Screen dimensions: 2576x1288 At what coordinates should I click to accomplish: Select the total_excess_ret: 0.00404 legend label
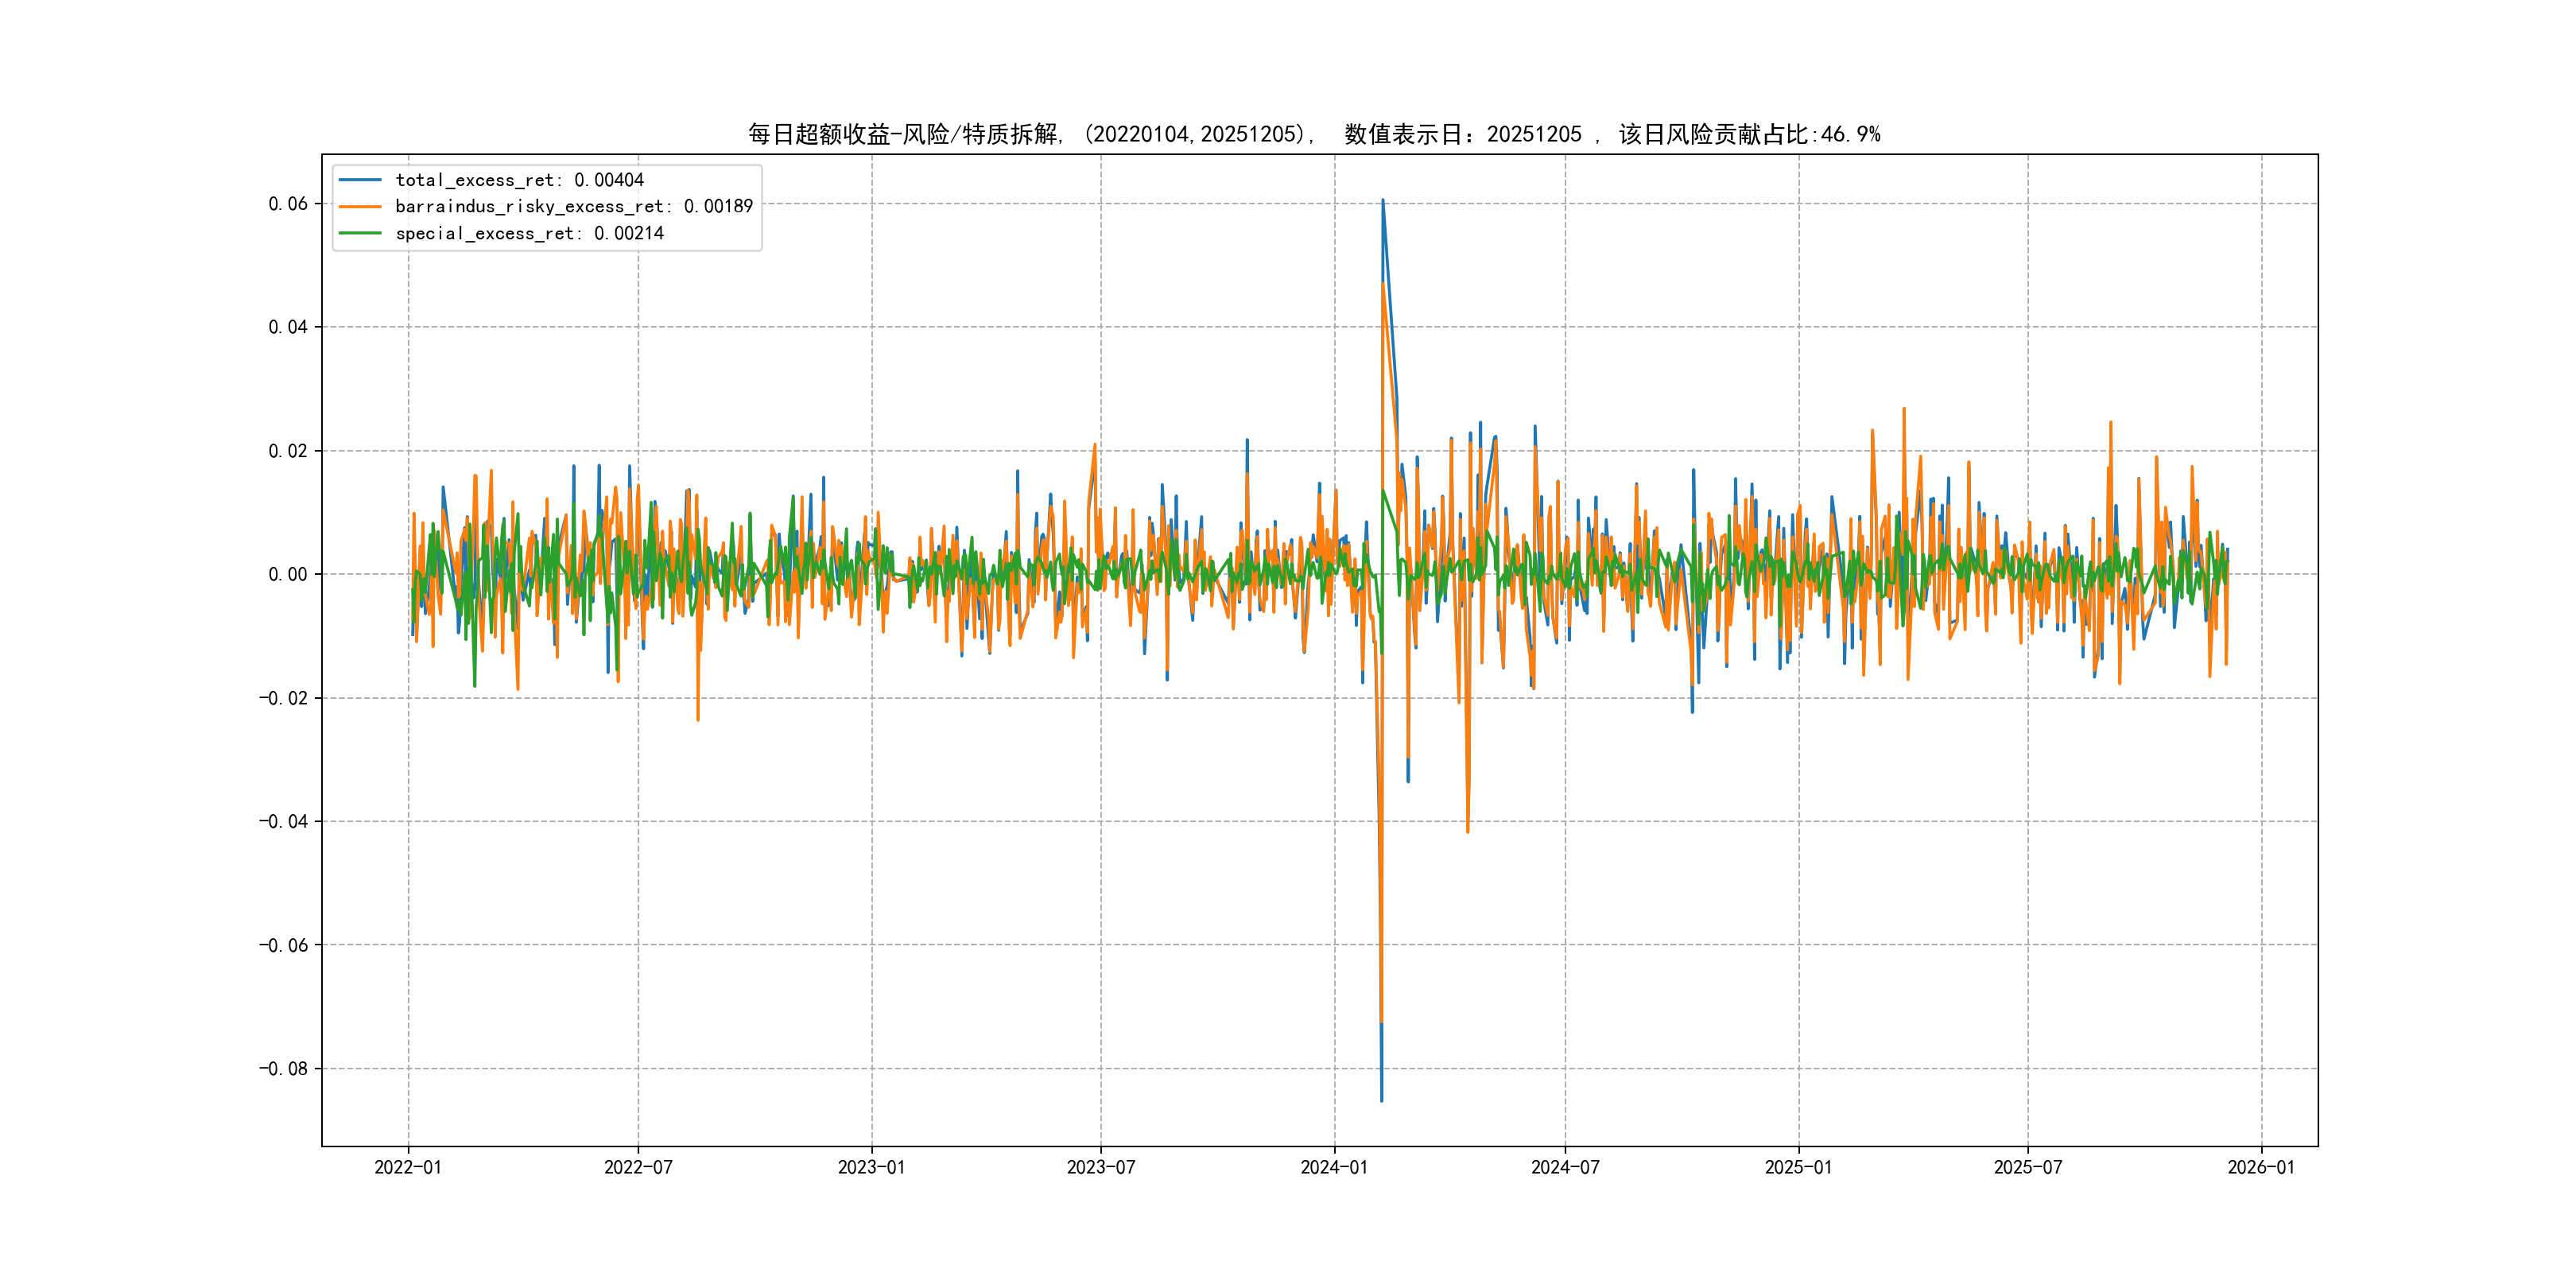(519, 180)
